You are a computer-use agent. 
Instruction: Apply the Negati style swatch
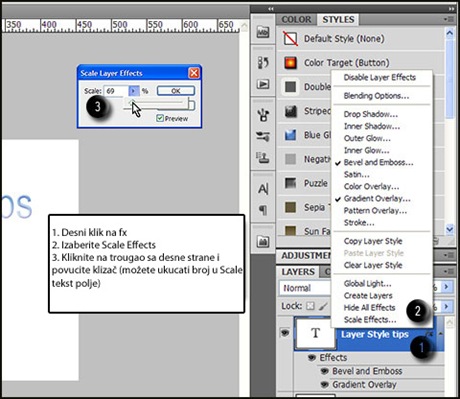[x=290, y=159]
